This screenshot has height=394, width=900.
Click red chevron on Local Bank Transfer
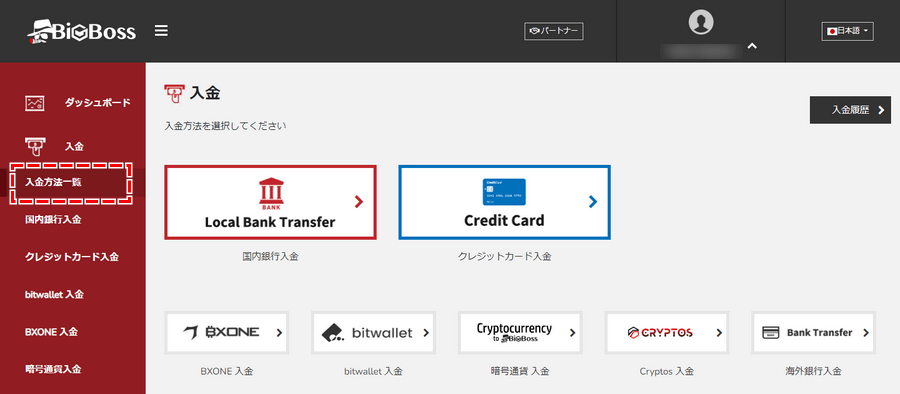pos(359,201)
